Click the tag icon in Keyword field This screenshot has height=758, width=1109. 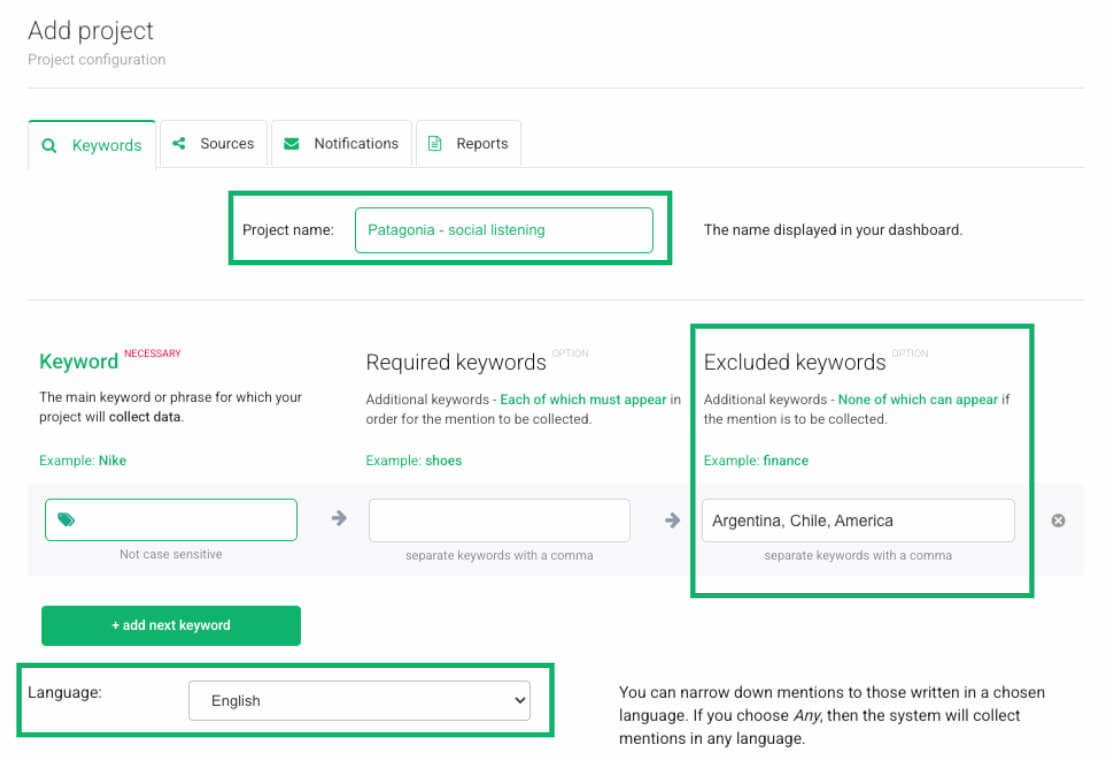66,520
